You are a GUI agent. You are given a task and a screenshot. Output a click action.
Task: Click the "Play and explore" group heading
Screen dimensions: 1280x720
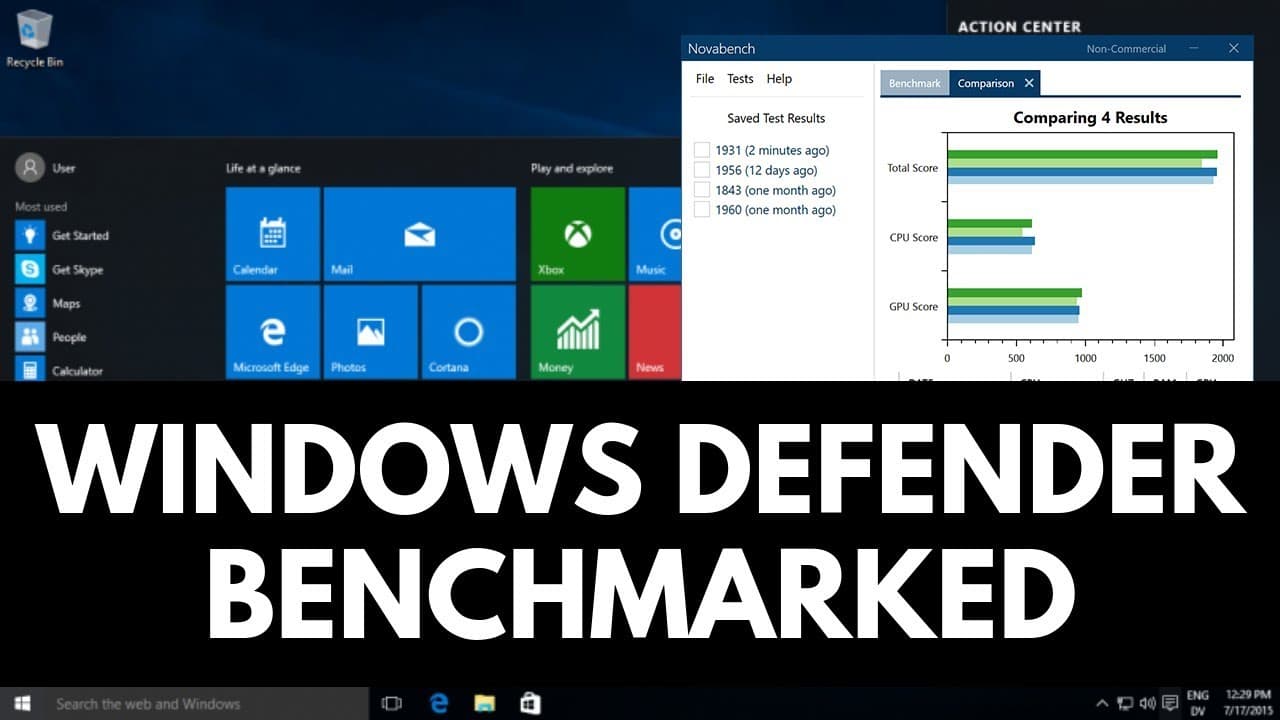(572, 168)
